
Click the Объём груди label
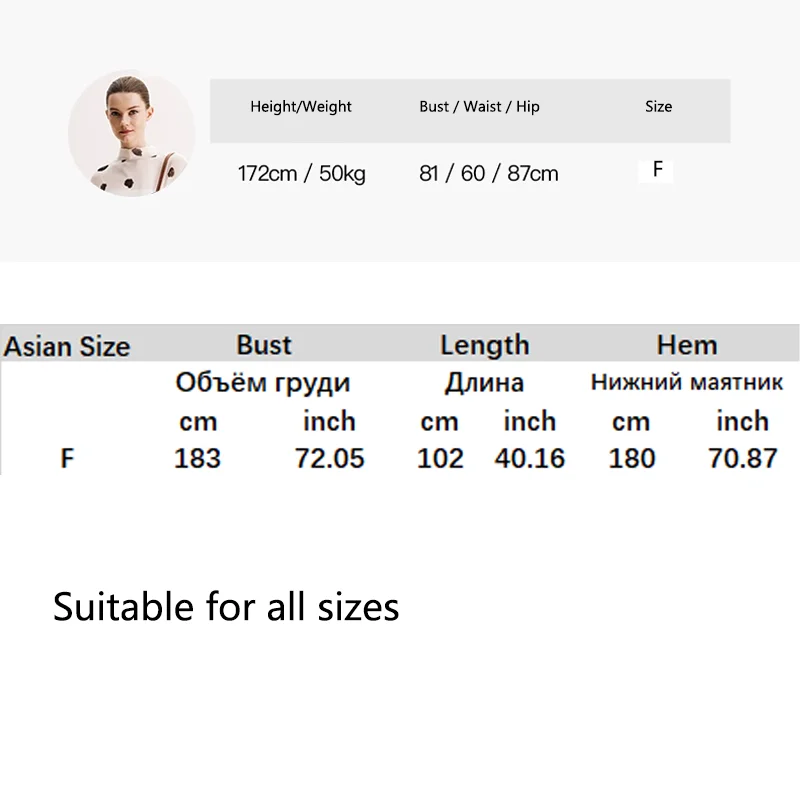click(x=263, y=383)
